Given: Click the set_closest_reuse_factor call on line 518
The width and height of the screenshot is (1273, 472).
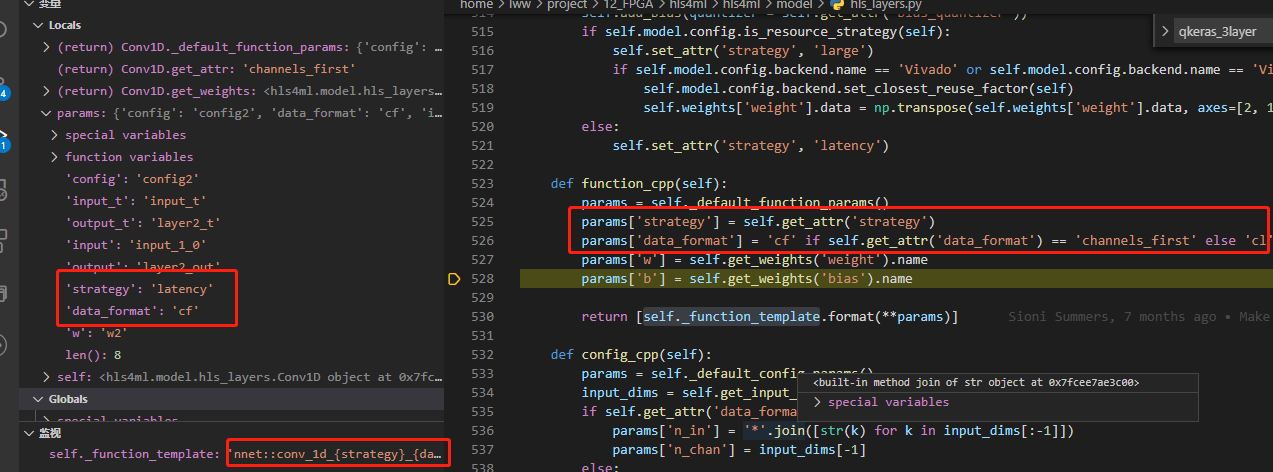Looking at the screenshot, I should [x=859, y=89].
